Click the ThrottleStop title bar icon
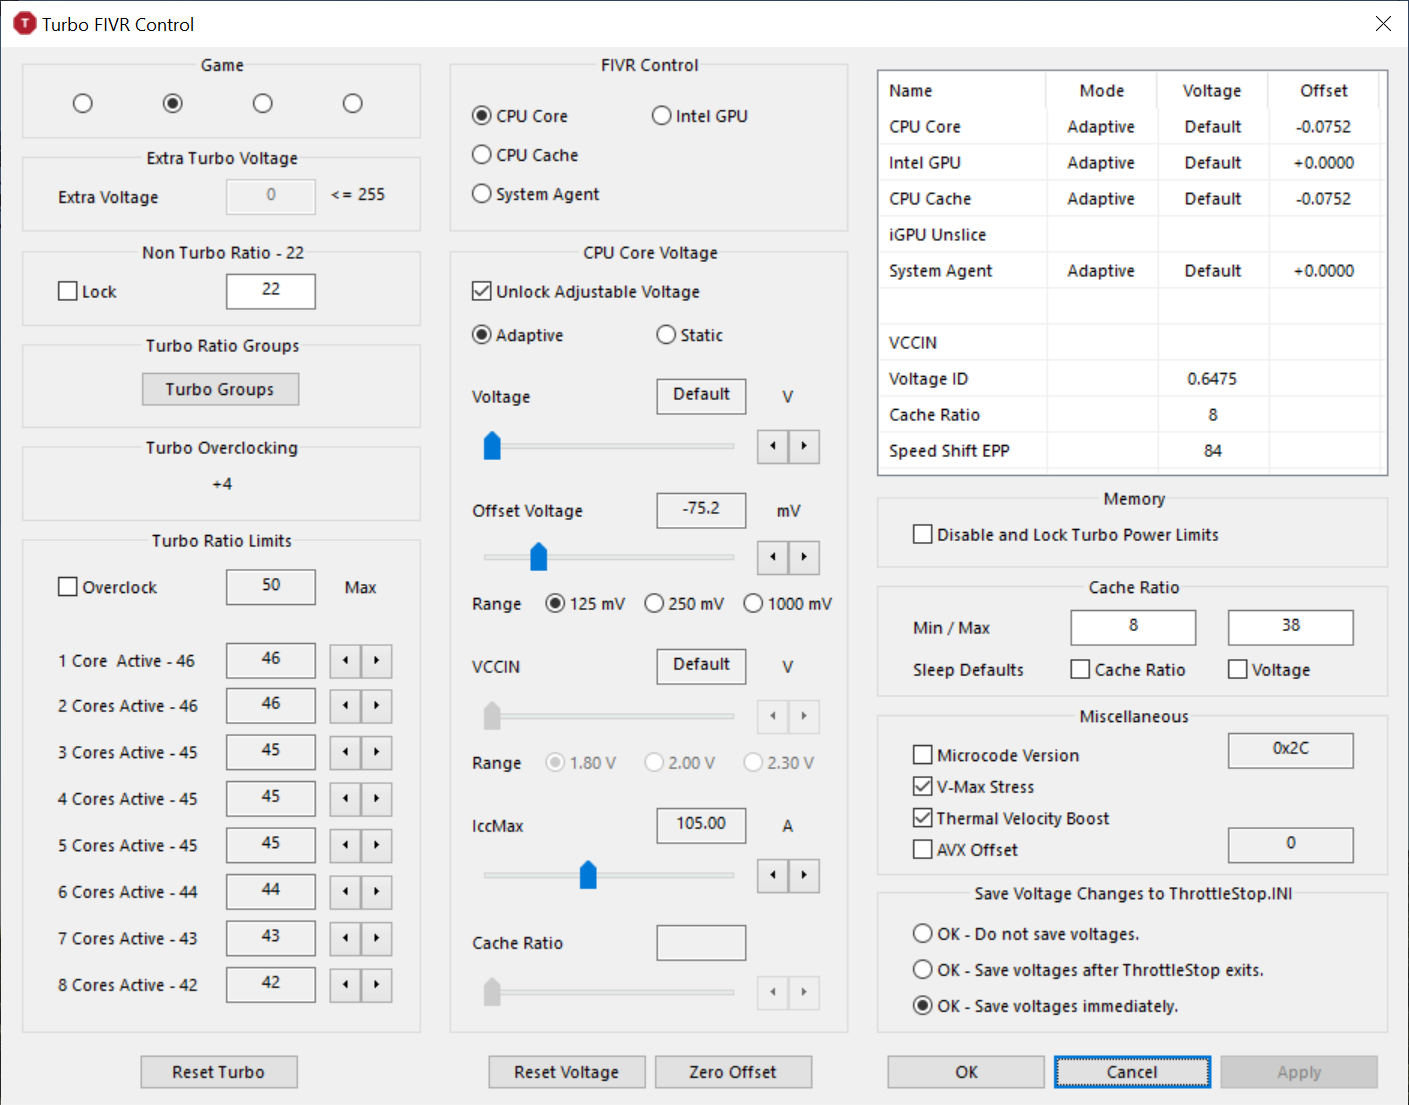The width and height of the screenshot is (1409, 1105). coord(25,24)
